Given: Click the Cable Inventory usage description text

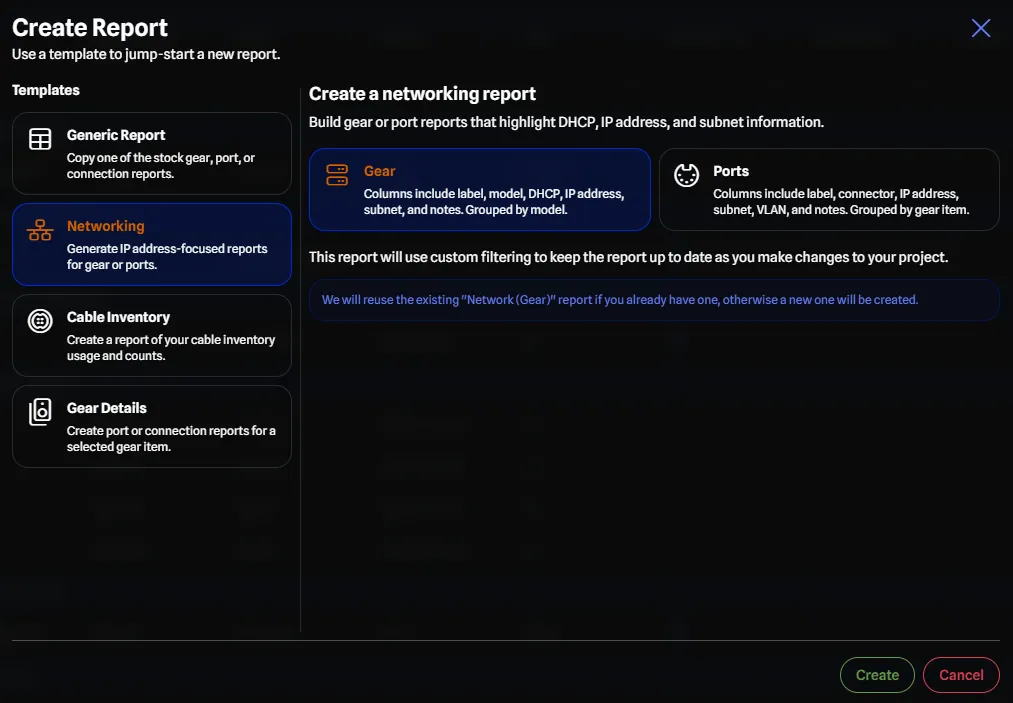Looking at the screenshot, I should 171,347.
